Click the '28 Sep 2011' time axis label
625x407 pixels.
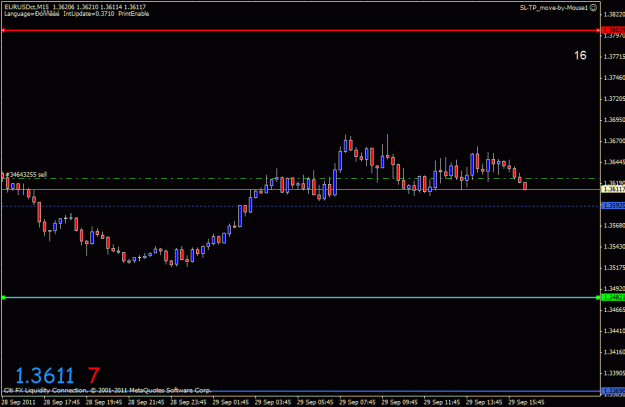point(19,402)
